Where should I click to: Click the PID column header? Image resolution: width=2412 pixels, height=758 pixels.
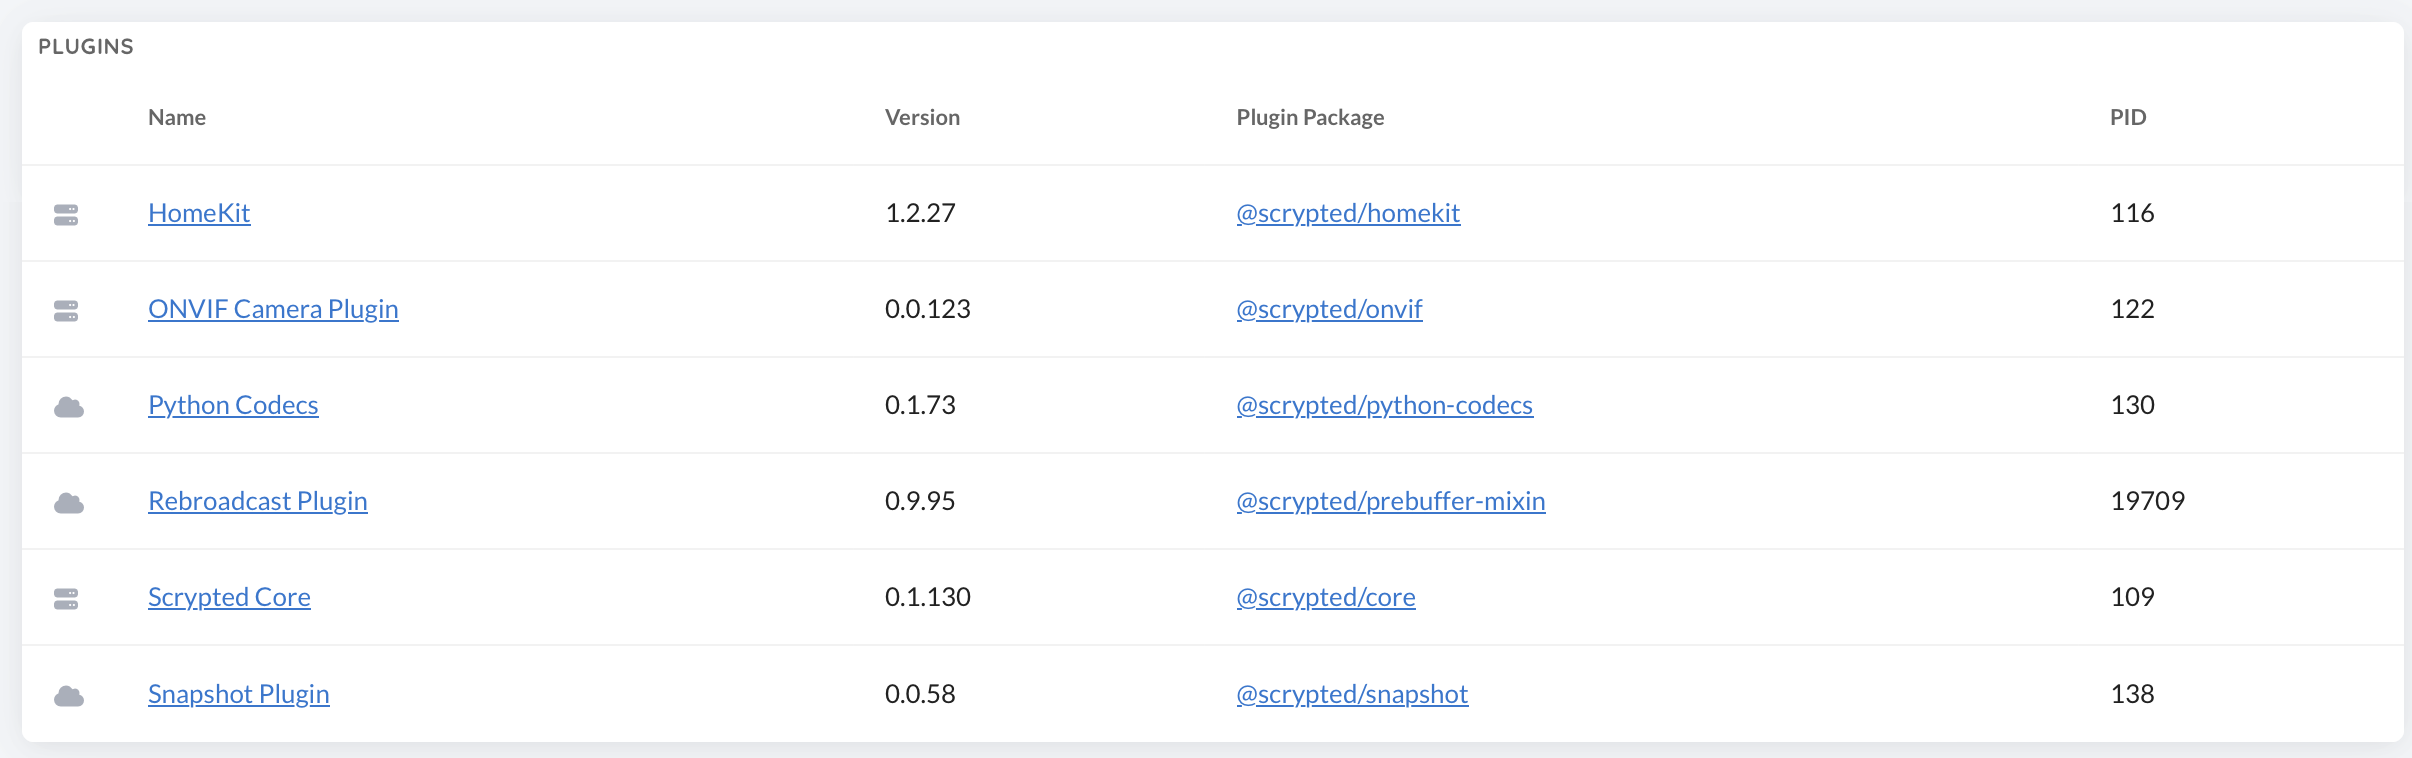[x=2128, y=117]
